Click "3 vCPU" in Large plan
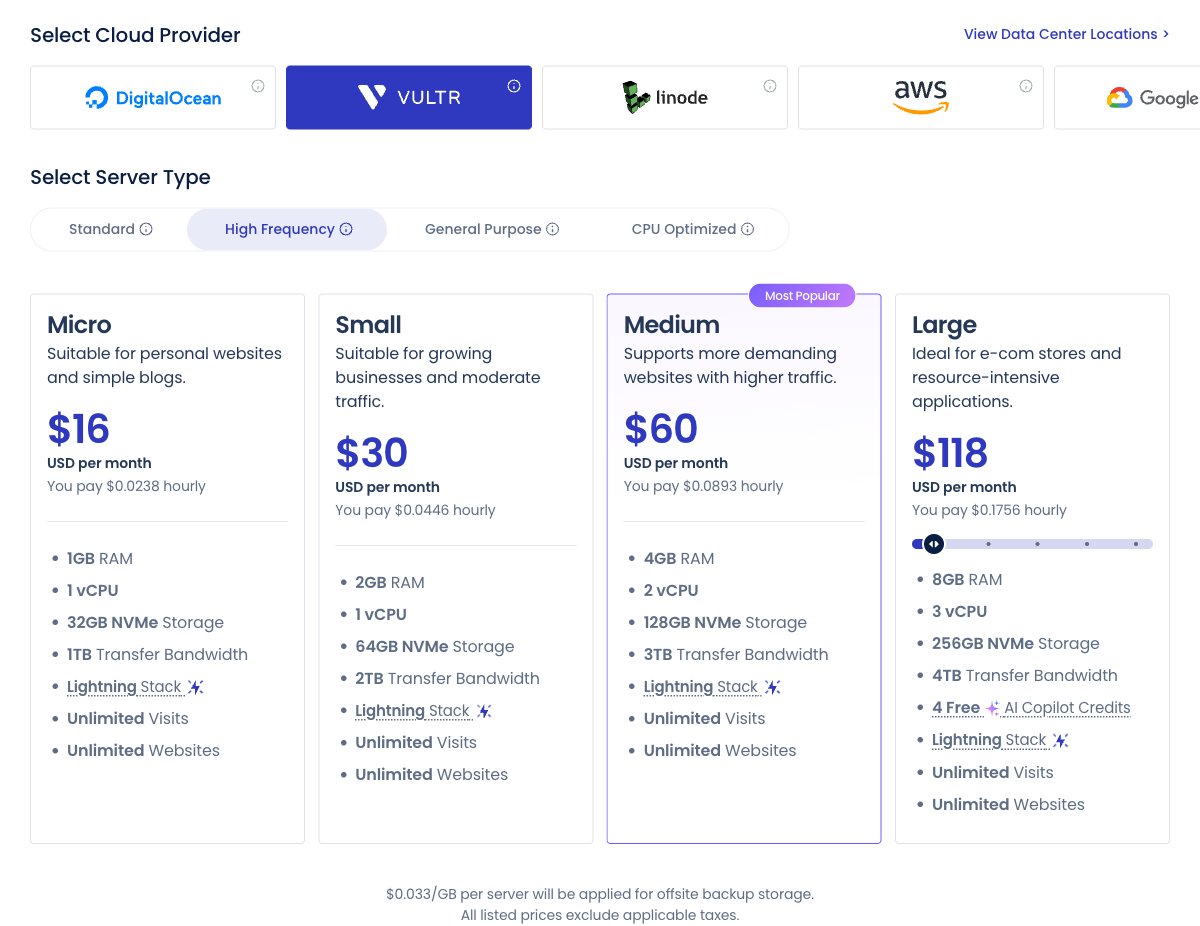The height and width of the screenshot is (926, 1200). click(x=959, y=612)
